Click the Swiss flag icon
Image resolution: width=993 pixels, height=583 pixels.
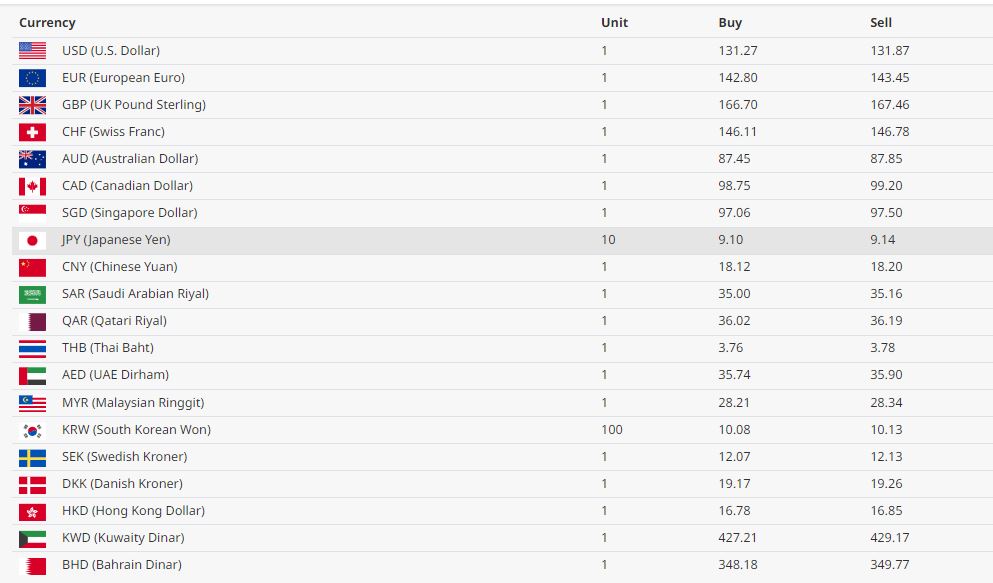point(32,132)
